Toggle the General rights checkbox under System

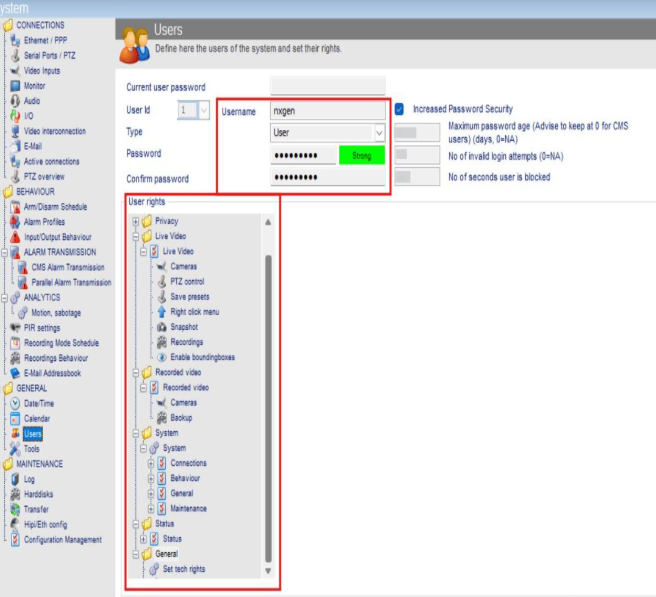coord(161,493)
